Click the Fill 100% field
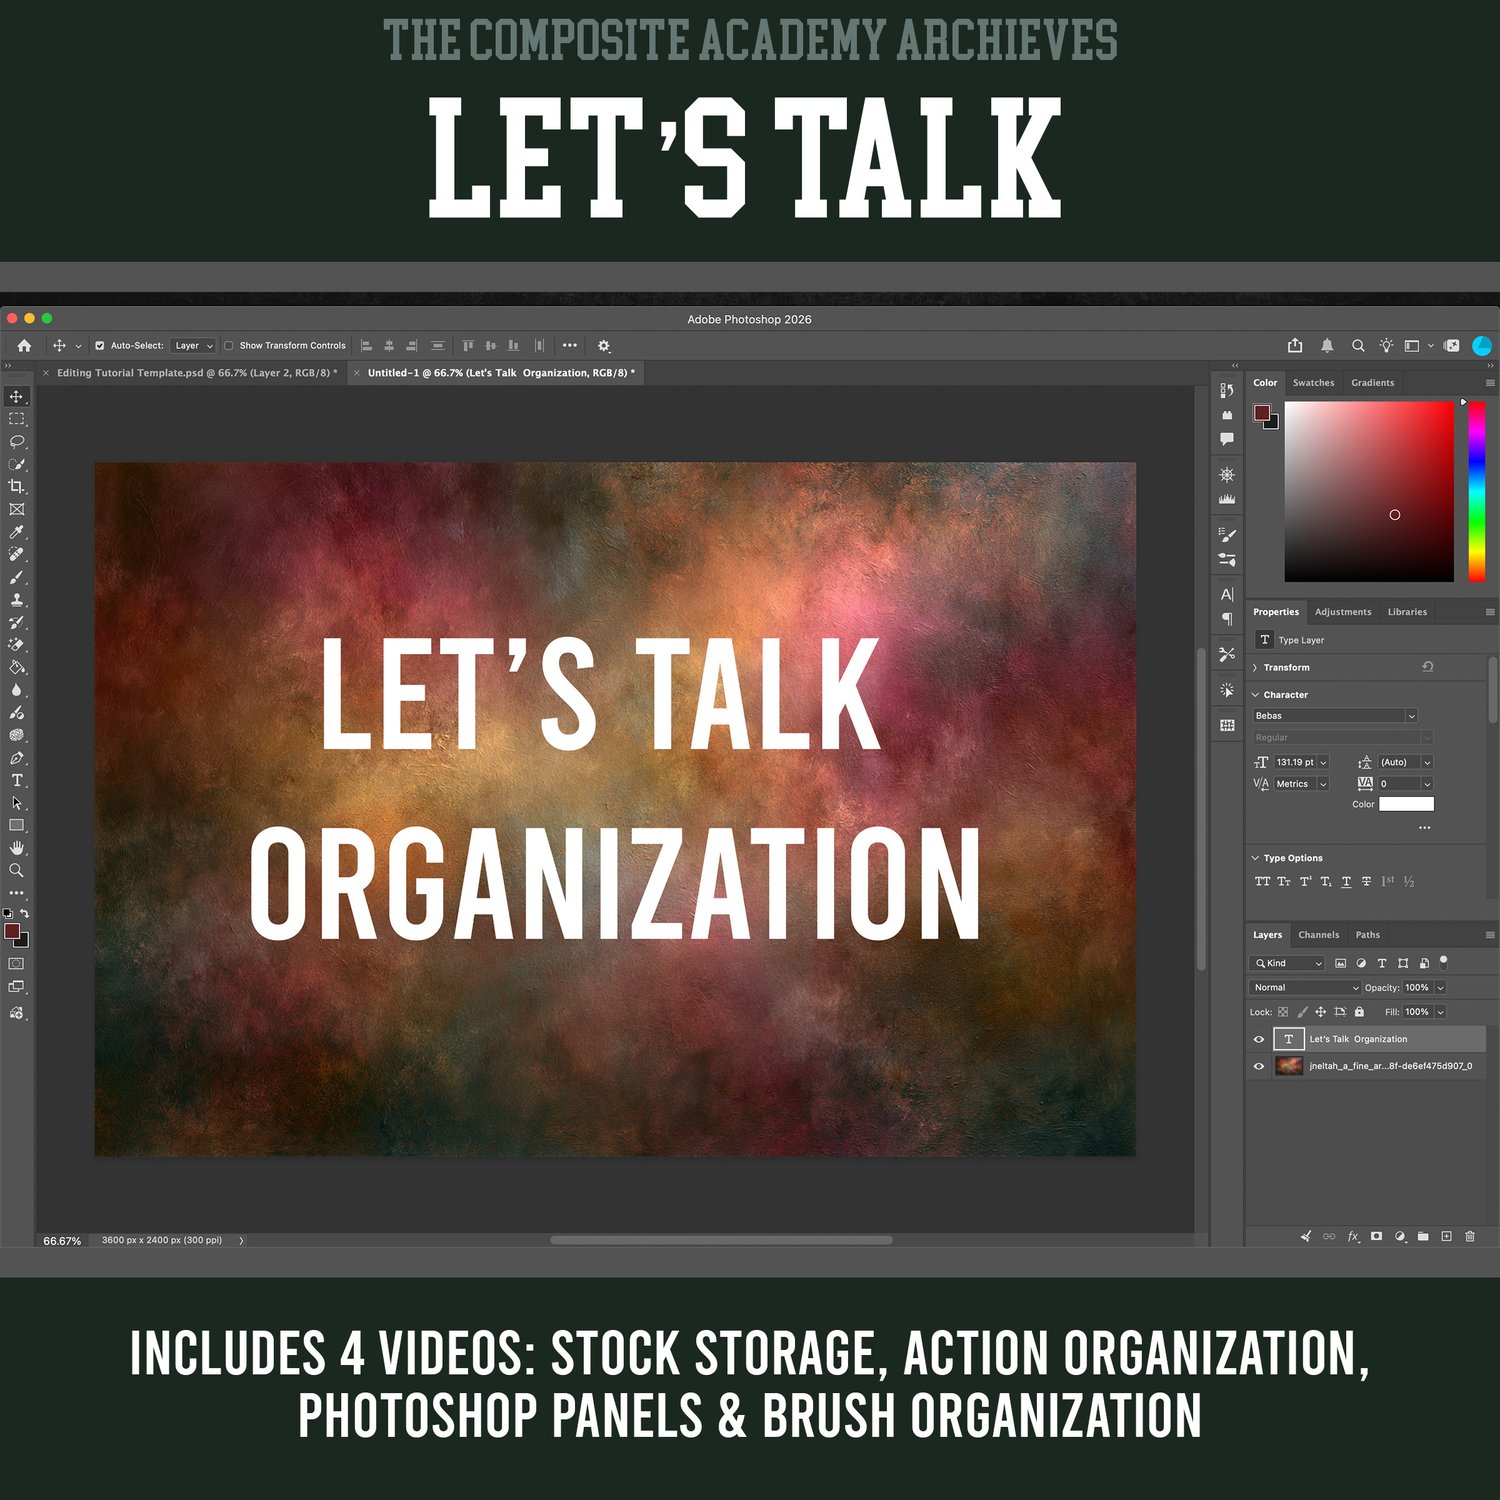The height and width of the screenshot is (1500, 1500). [x=1417, y=1012]
